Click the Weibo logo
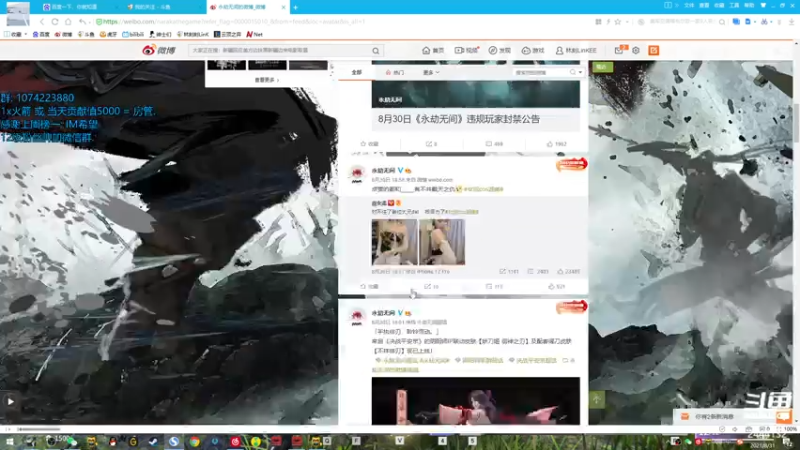Image resolution: width=800 pixels, height=450 pixels. (159, 50)
